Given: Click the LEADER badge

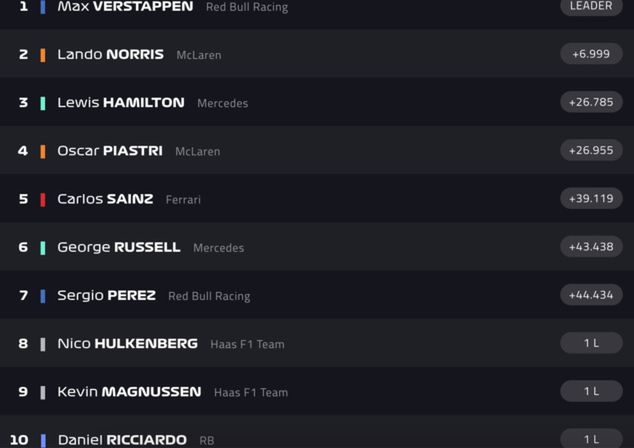Looking at the screenshot, I should (x=591, y=7).
